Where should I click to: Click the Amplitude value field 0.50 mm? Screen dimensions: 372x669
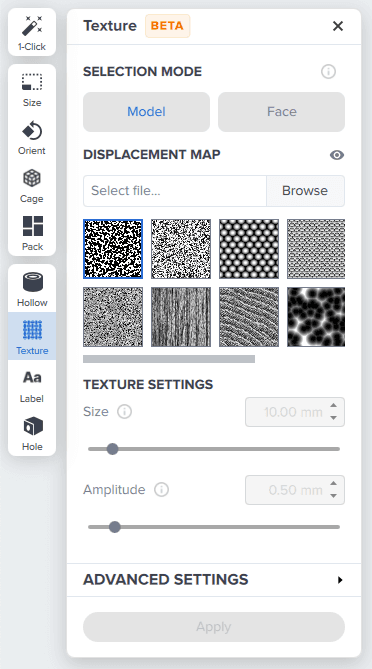[x=295, y=490]
